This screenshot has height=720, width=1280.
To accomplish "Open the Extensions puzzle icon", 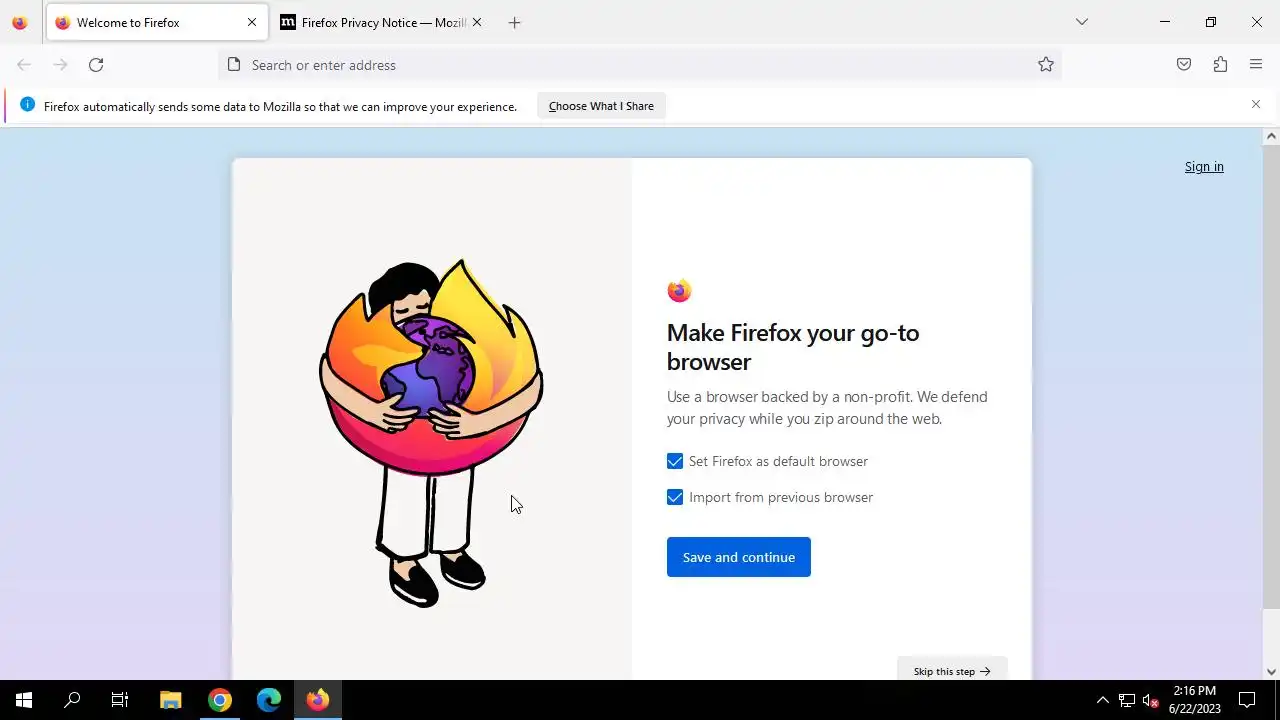I will click(1220, 65).
